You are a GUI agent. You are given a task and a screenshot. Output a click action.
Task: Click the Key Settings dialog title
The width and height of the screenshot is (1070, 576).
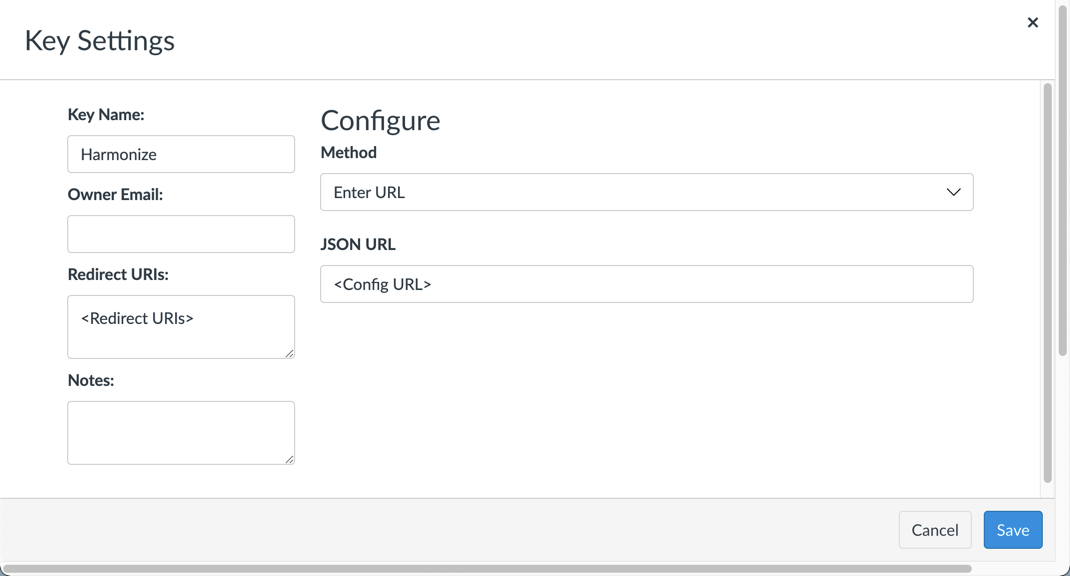98,40
